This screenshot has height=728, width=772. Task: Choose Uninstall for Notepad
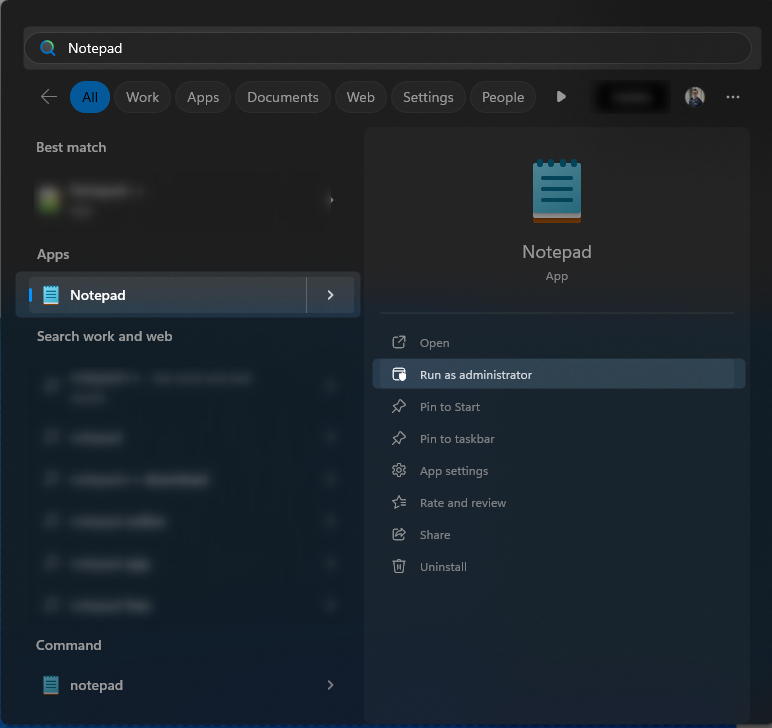pyautogui.click(x=559, y=566)
